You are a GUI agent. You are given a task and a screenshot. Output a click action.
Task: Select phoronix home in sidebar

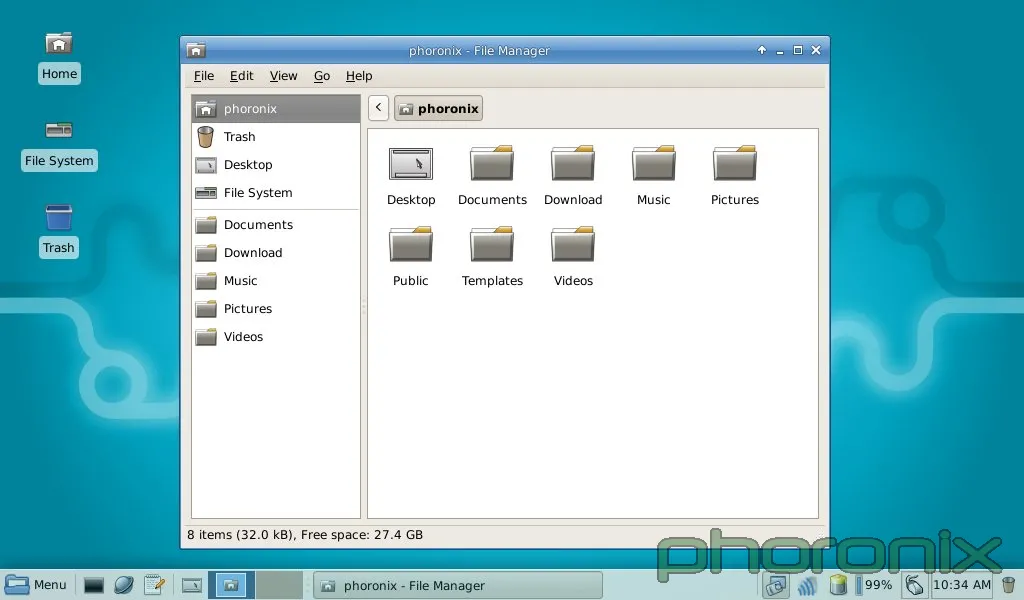pyautogui.click(x=276, y=108)
